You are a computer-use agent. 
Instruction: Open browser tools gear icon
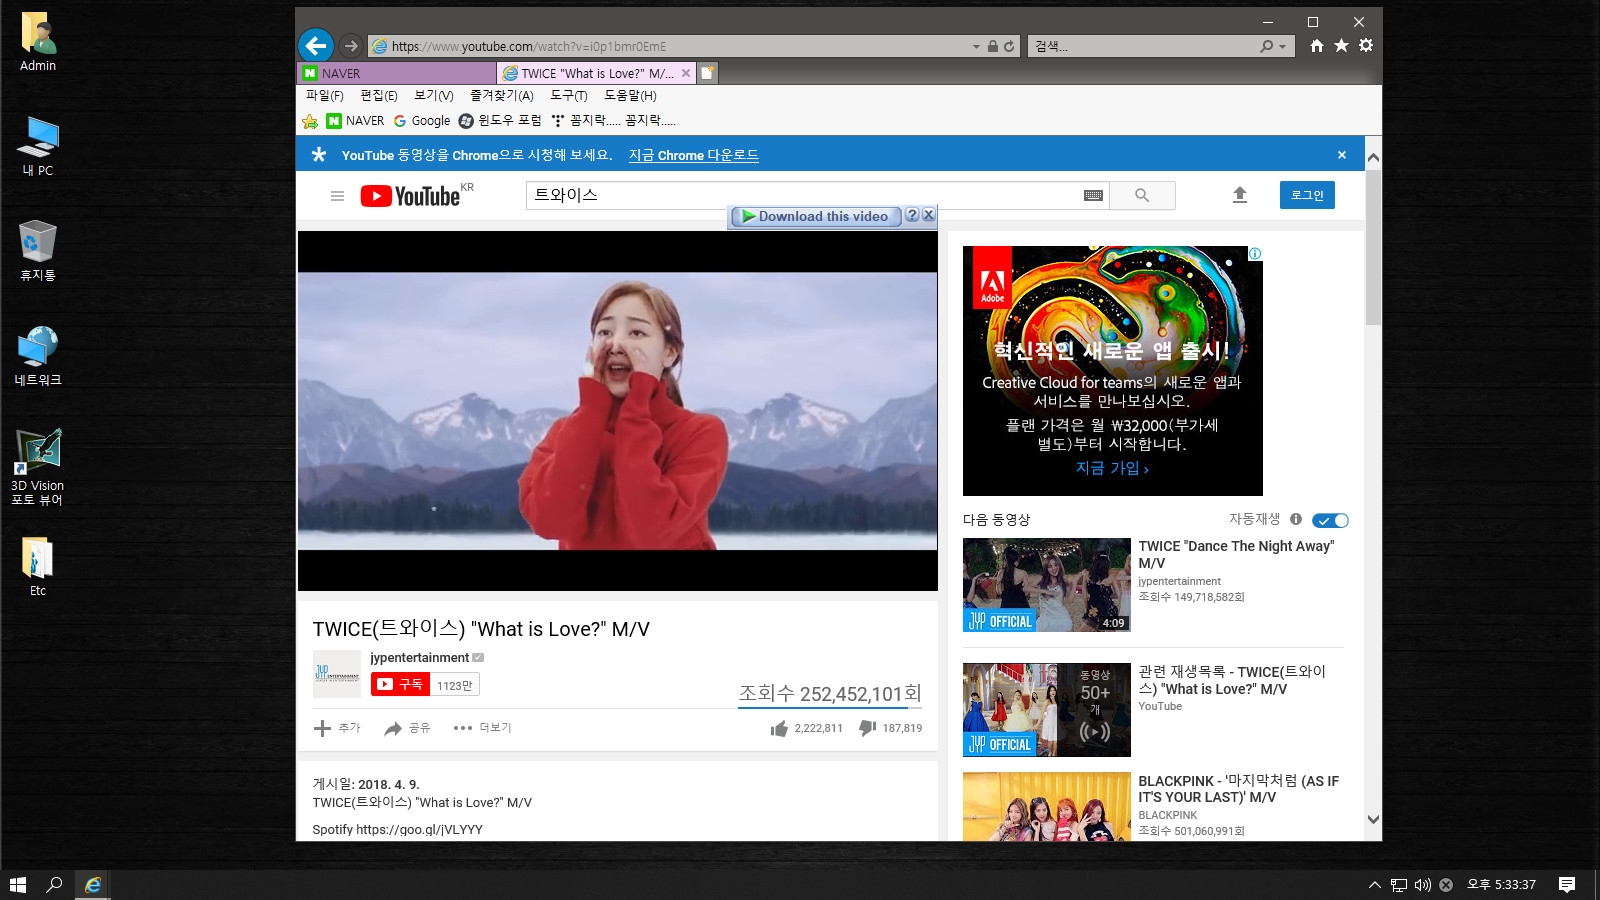[x=1366, y=45]
